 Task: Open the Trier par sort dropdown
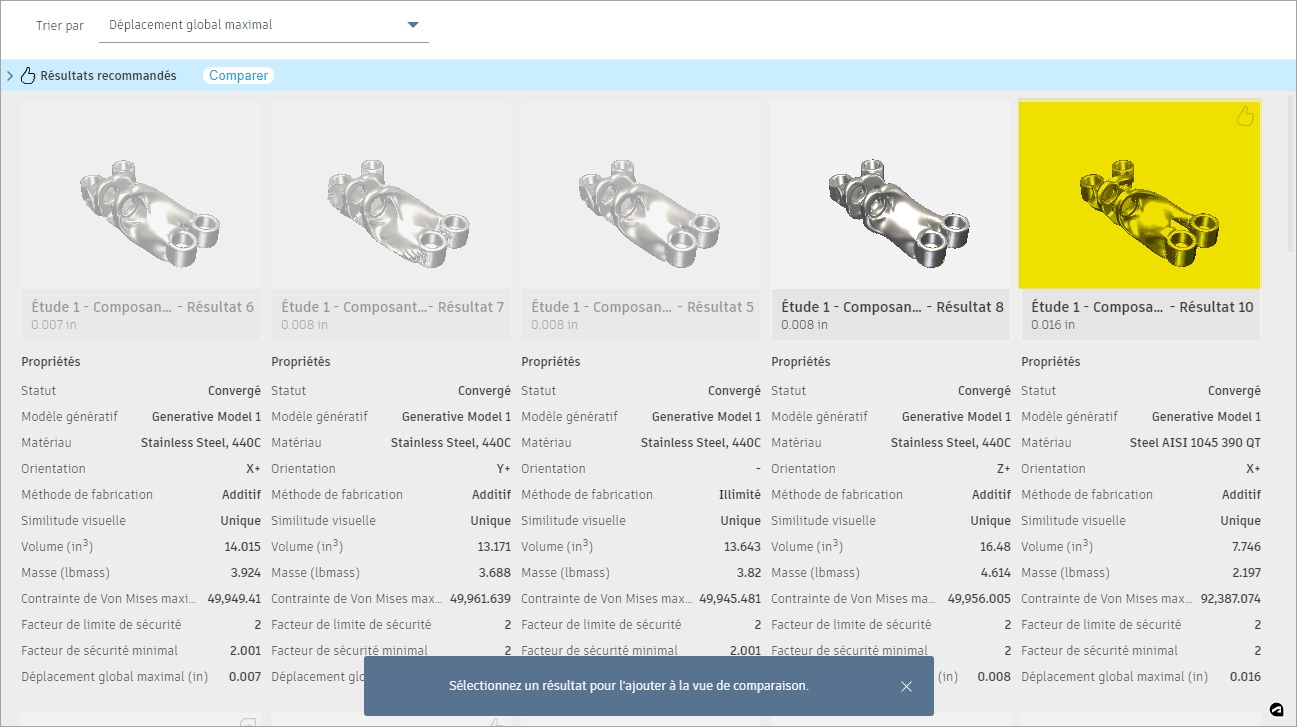click(x=263, y=25)
